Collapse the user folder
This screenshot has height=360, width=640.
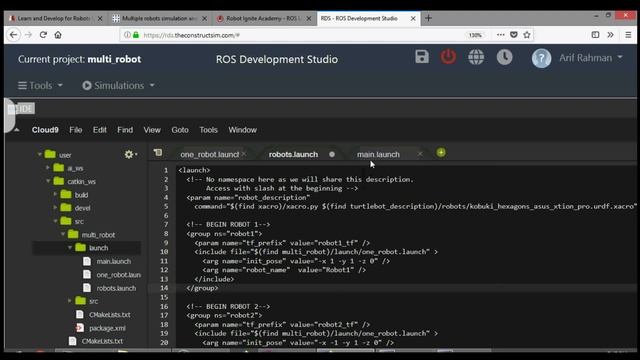point(40,154)
